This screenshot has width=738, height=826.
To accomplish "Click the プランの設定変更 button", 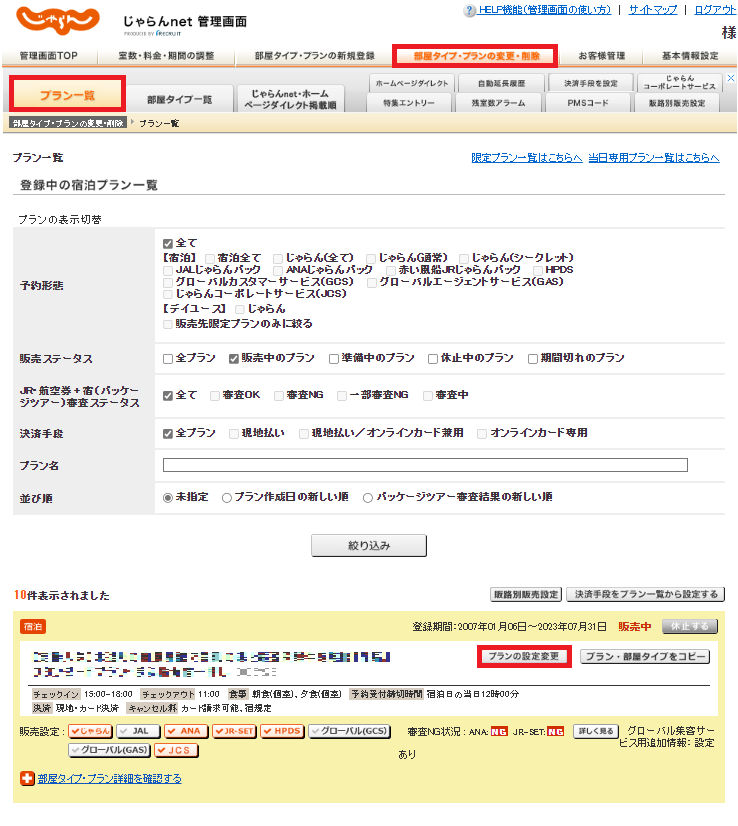I will tap(525, 657).
